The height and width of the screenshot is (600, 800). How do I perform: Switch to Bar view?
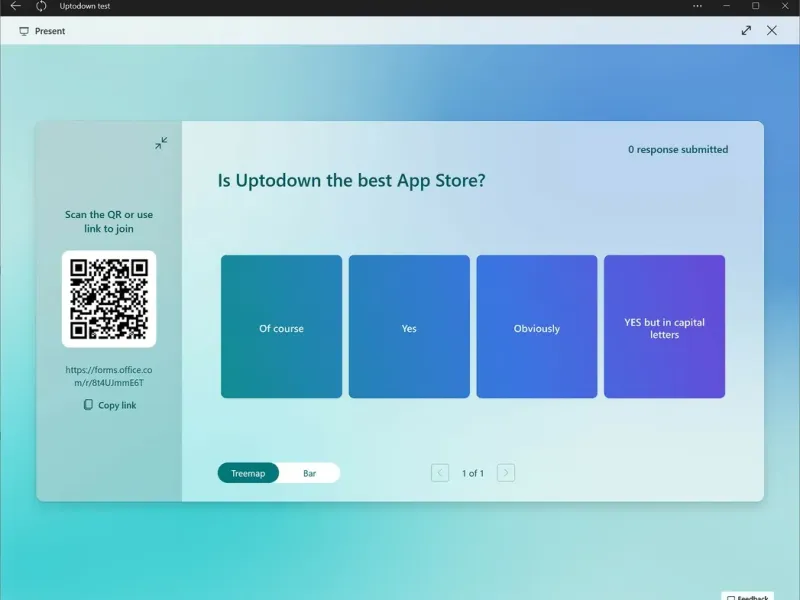[x=310, y=473]
